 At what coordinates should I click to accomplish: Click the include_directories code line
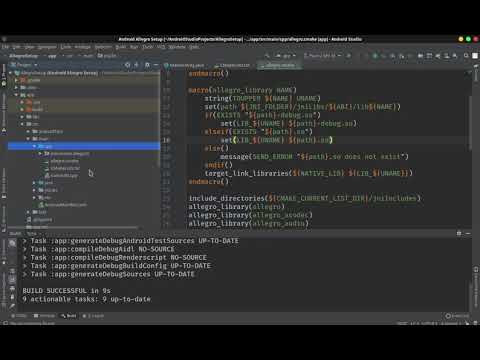click(305, 198)
